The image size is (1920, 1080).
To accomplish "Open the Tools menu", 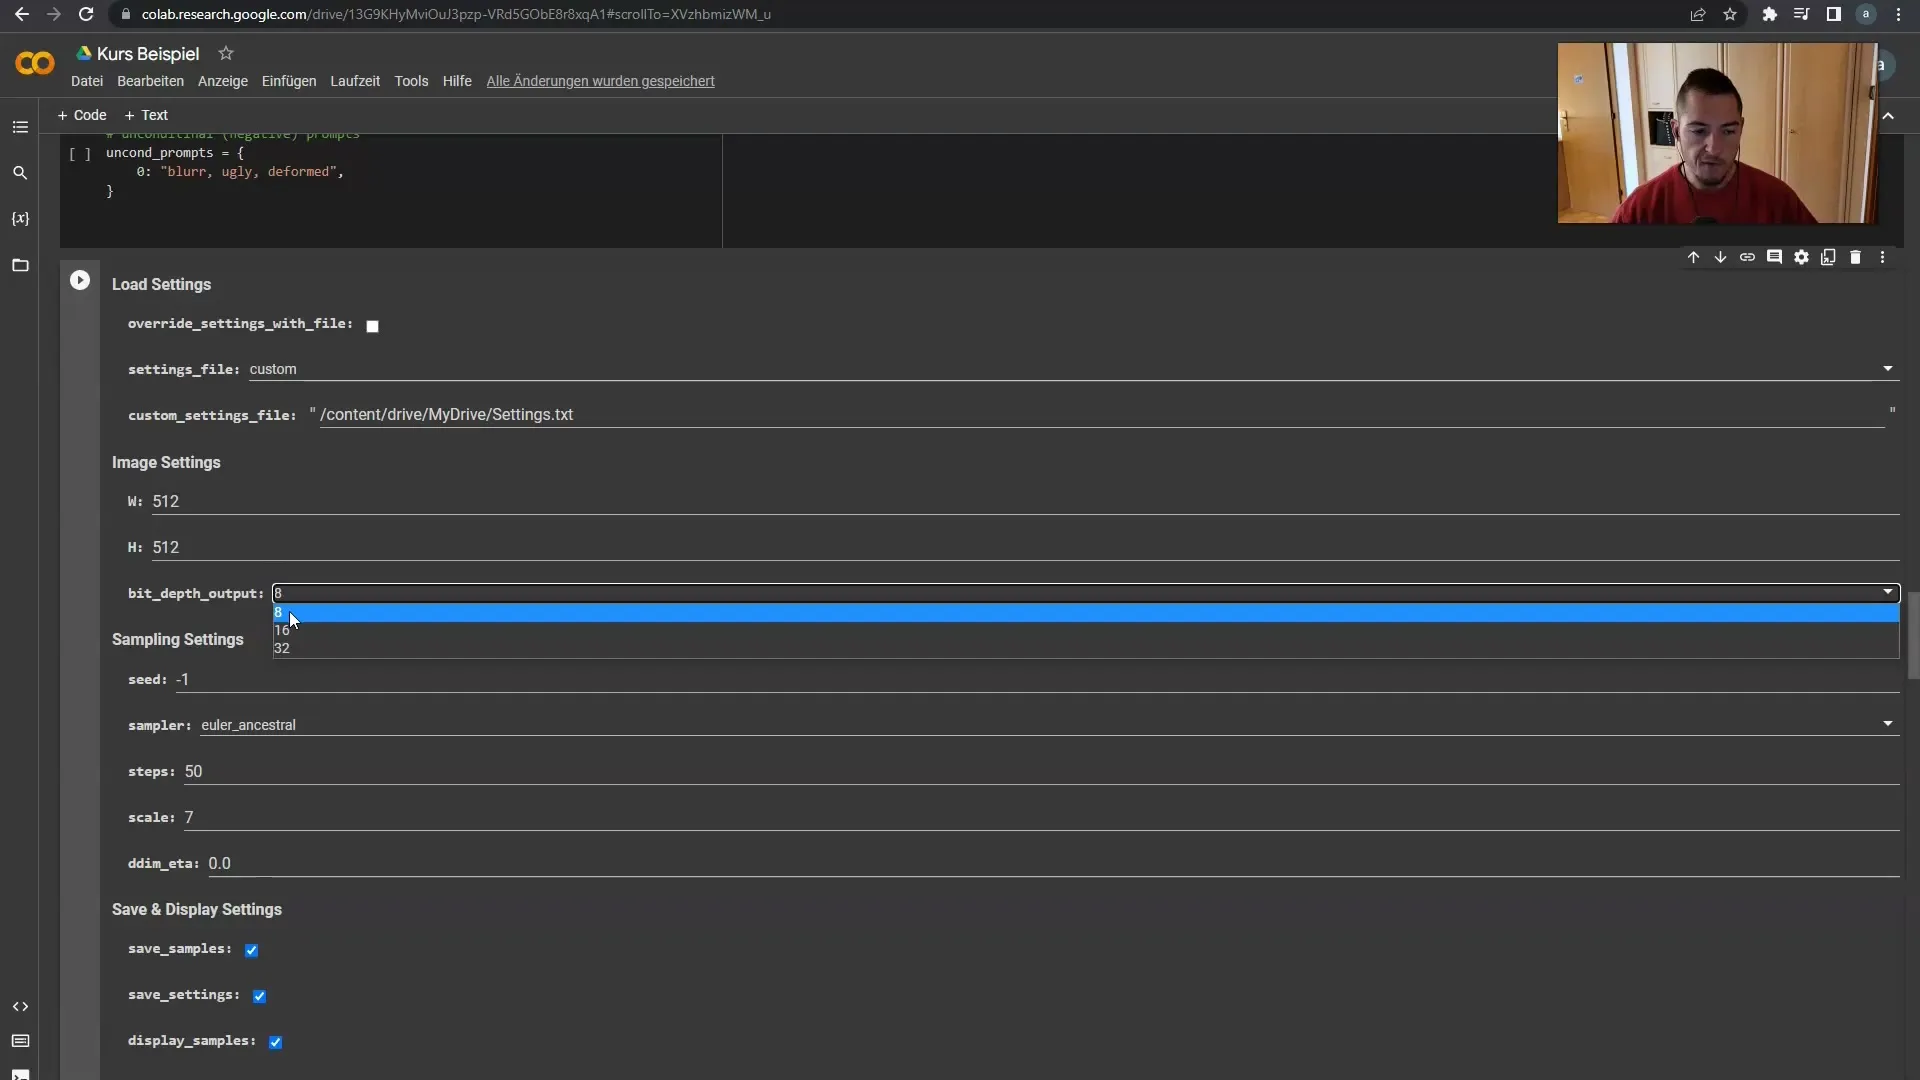I will pos(411,81).
